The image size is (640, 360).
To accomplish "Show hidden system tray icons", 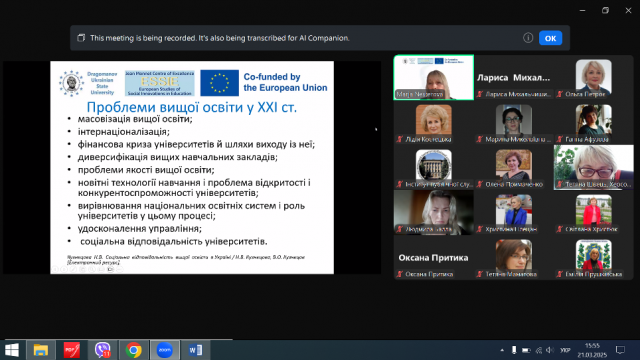I will (502, 350).
